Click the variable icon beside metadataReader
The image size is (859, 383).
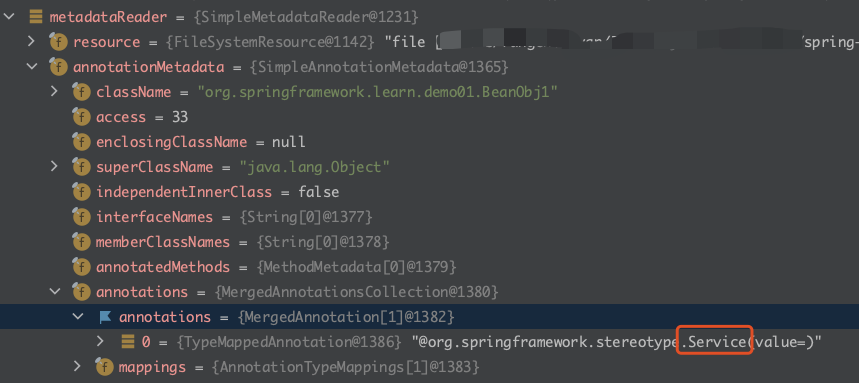[36, 17]
